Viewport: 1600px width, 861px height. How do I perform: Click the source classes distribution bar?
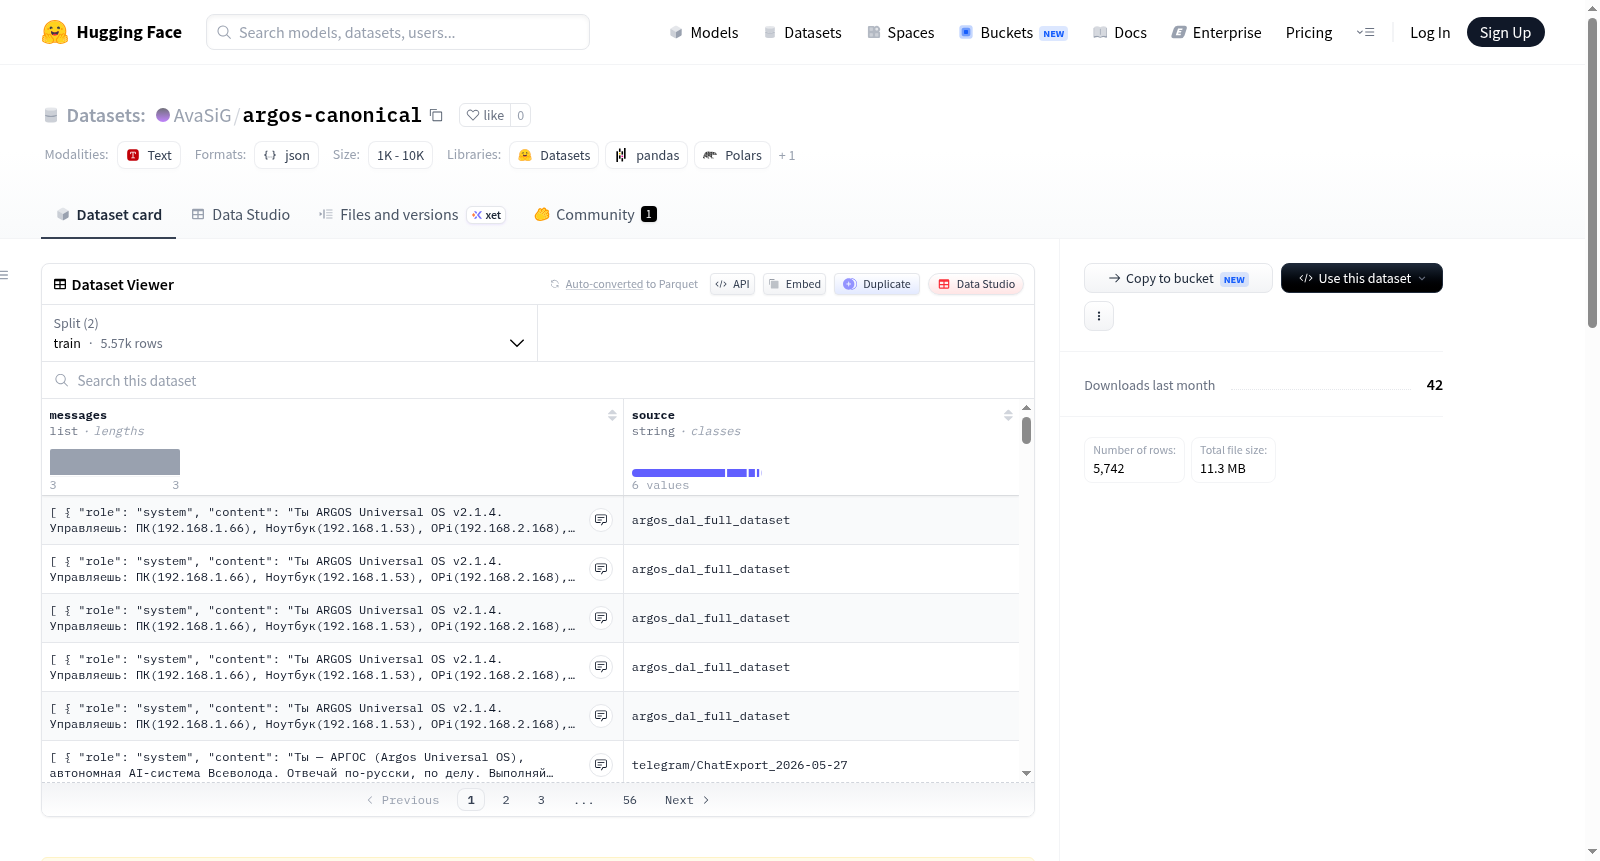696,472
